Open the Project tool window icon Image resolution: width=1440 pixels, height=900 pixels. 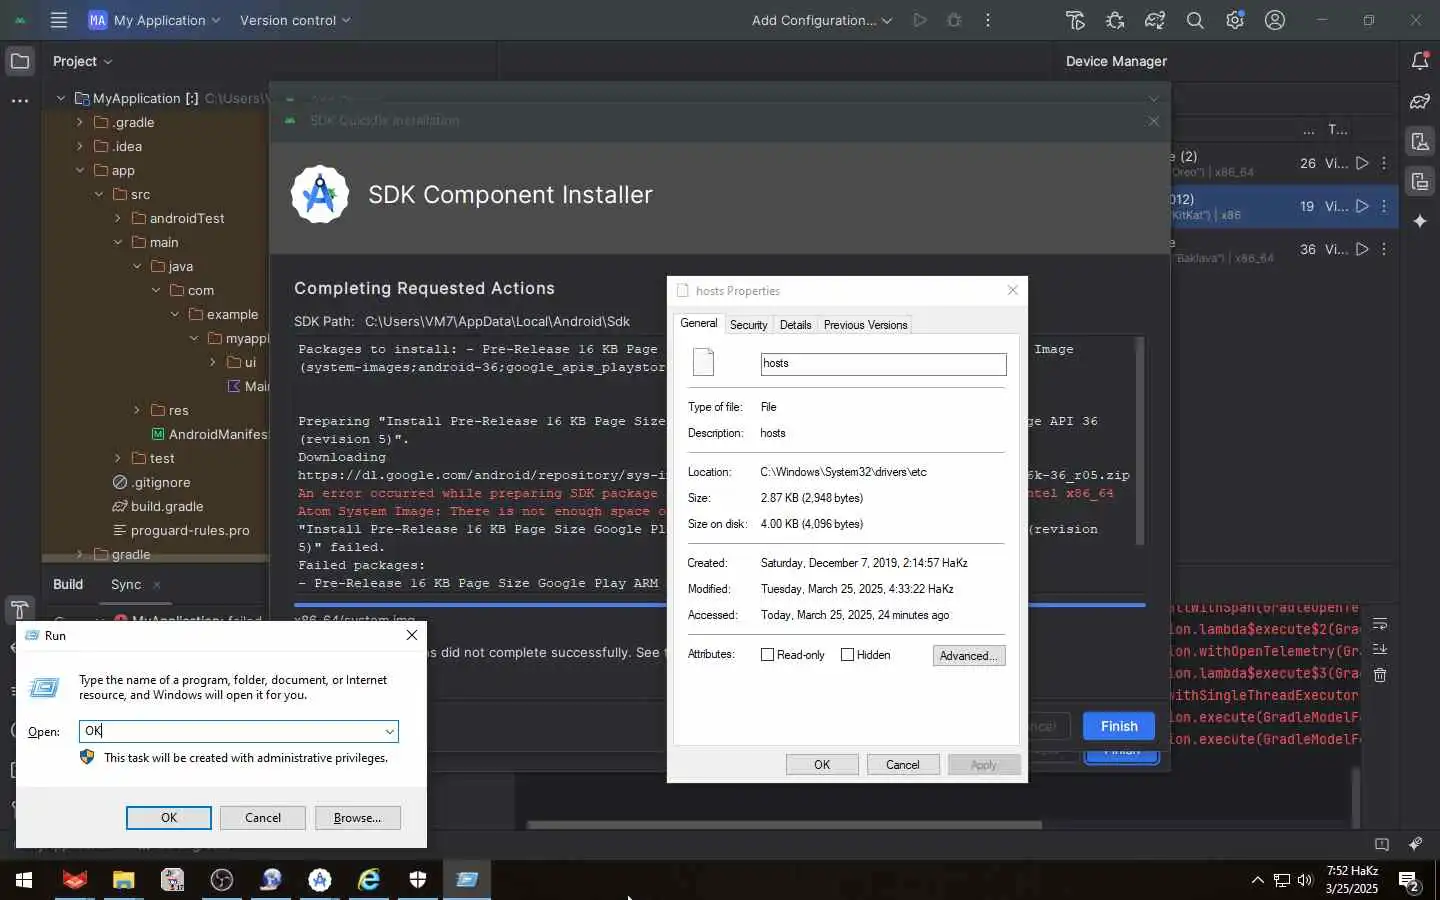(20, 61)
